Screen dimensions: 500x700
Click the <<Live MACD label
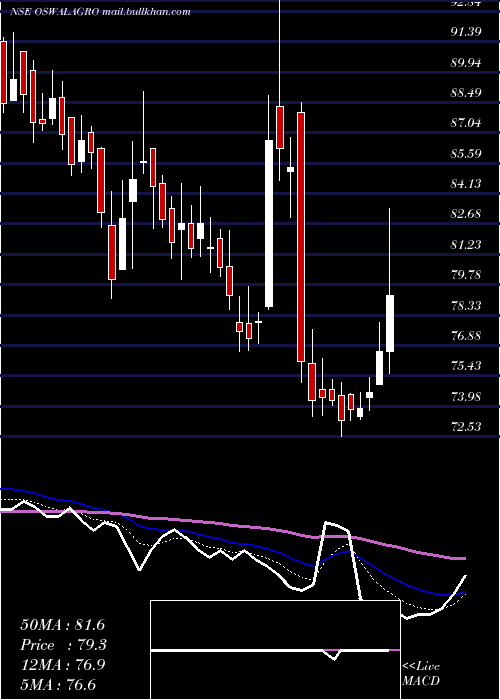(421, 673)
